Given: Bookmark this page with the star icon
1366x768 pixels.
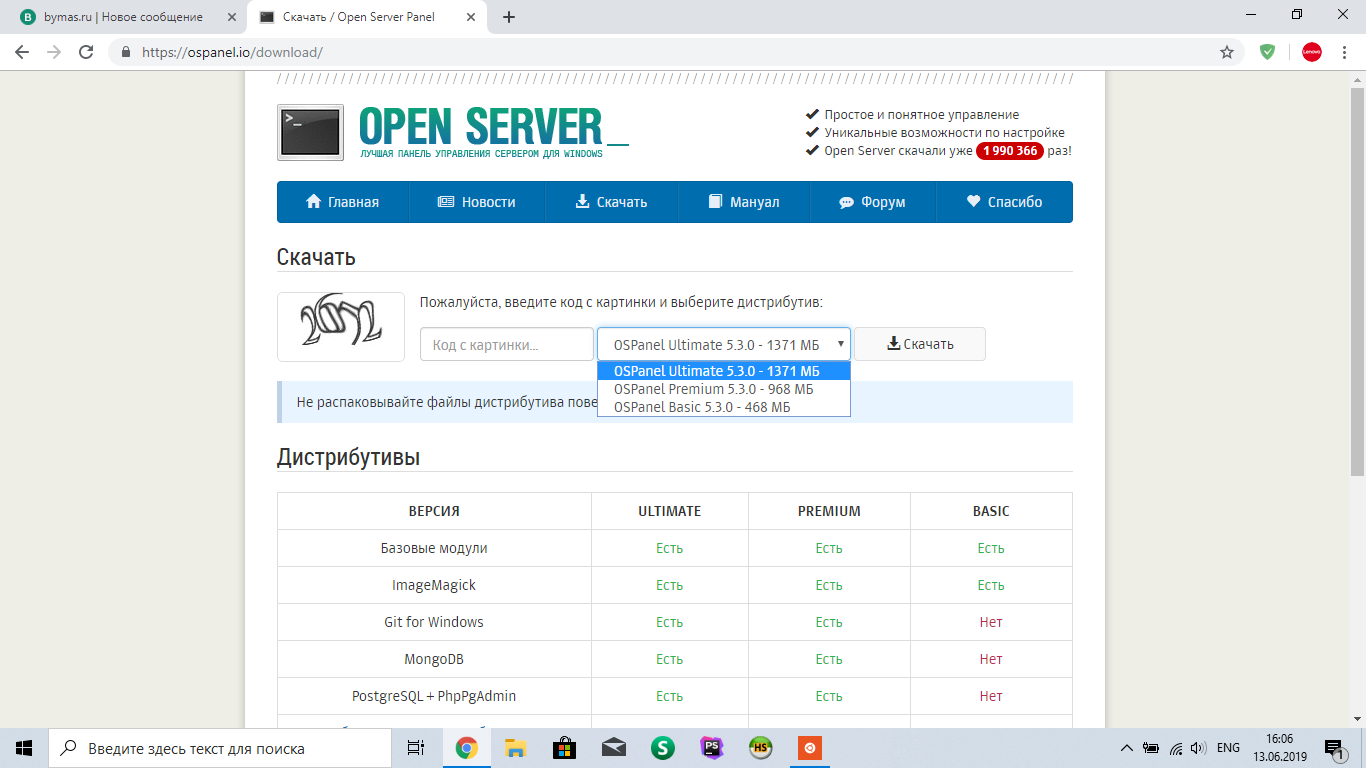Looking at the screenshot, I should point(1227,52).
